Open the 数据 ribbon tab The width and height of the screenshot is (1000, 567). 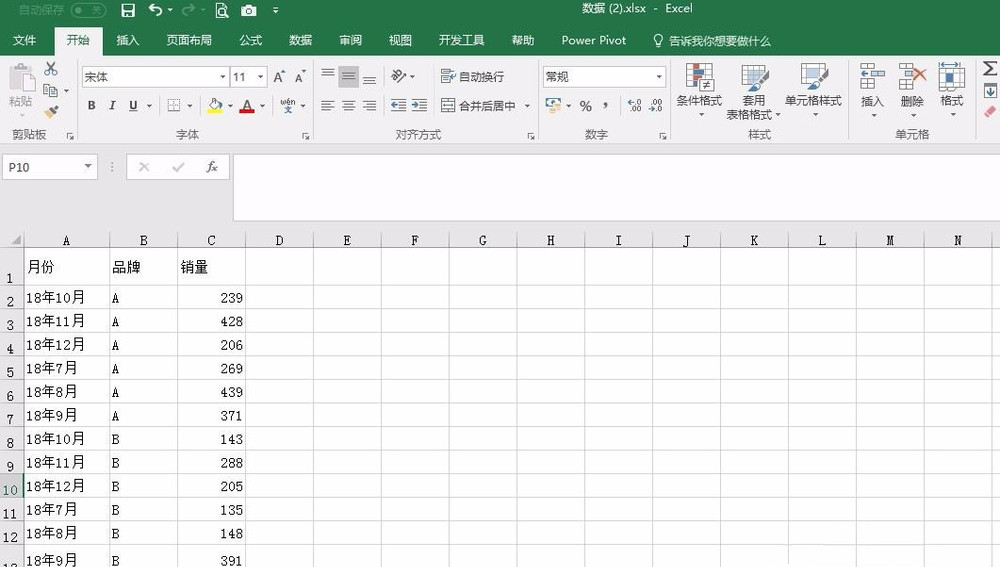click(300, 41)
